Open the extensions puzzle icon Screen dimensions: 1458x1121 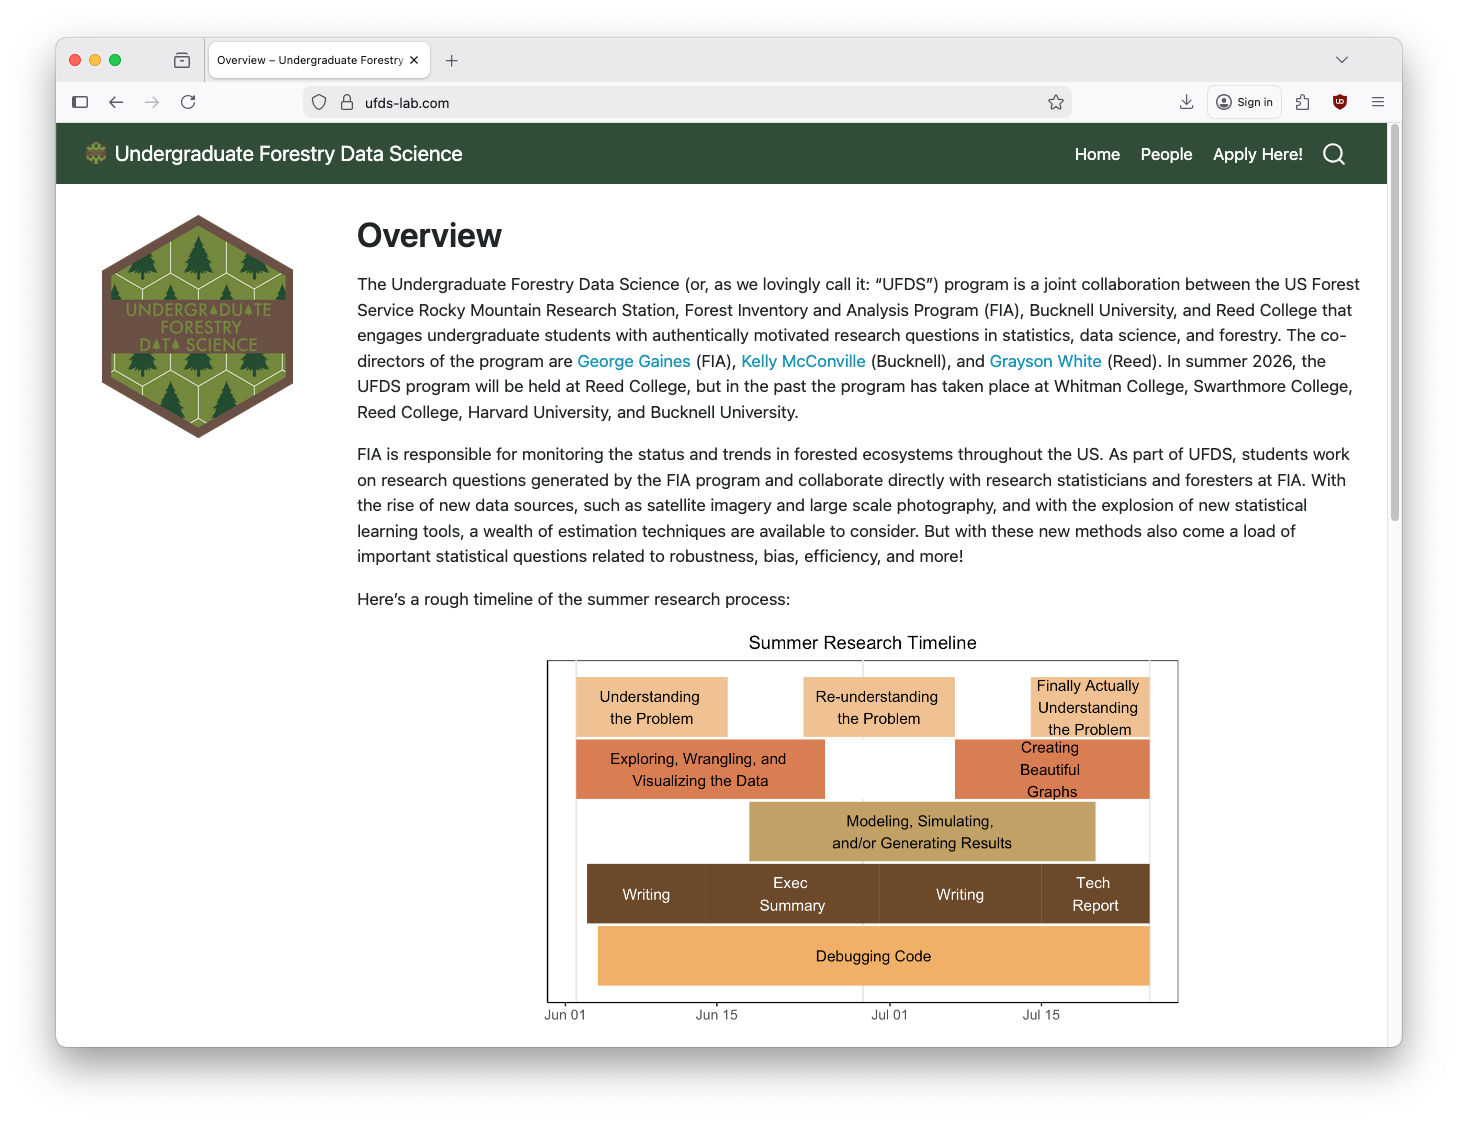click(1302, 102)
